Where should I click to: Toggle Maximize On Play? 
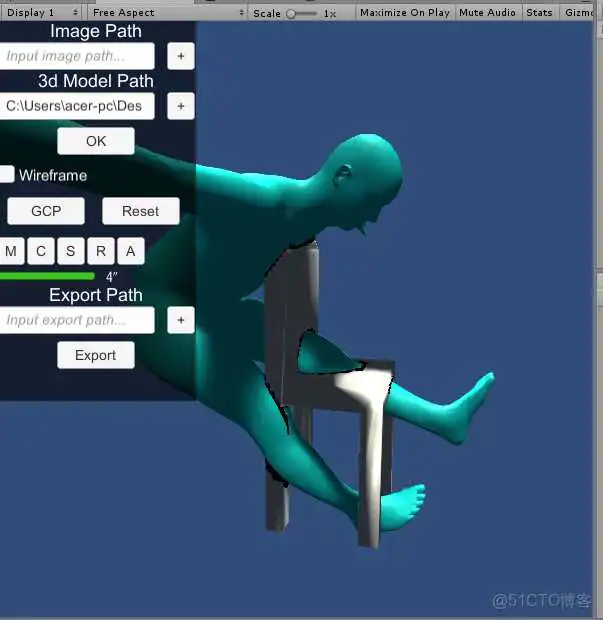[405, 12]
